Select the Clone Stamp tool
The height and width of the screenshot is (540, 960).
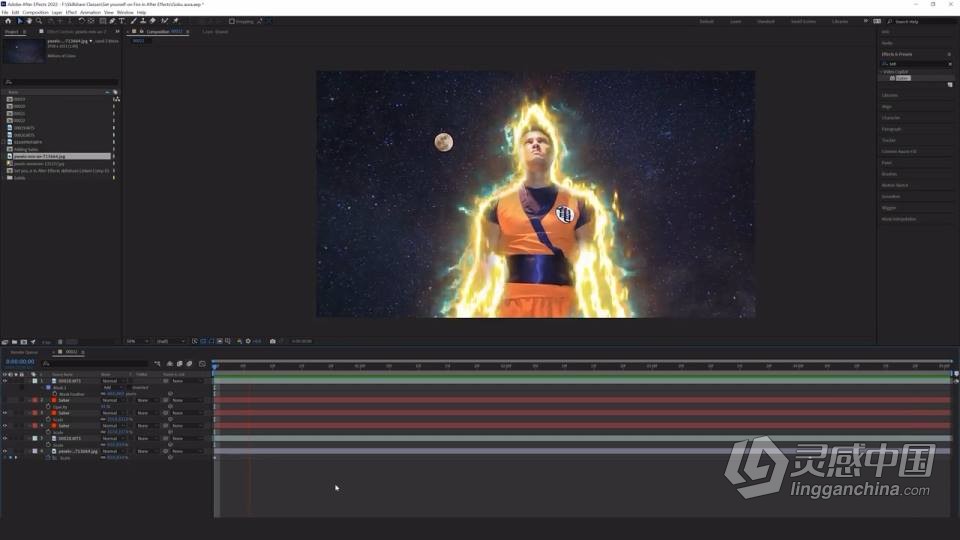pyautogui.click(x=143, y=21)
